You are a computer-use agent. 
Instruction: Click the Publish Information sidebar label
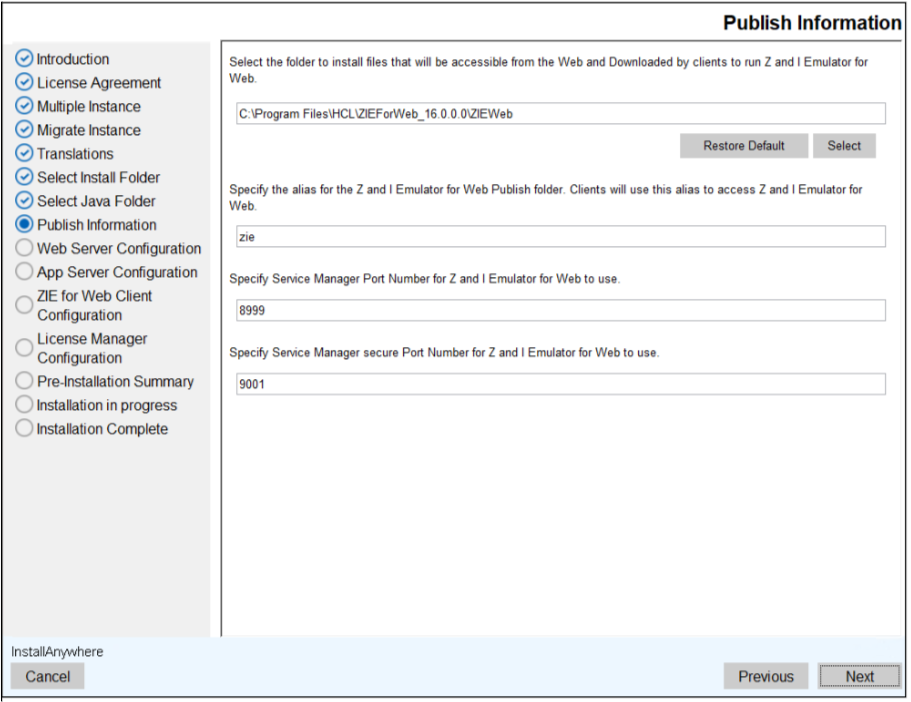coord(96,224)
